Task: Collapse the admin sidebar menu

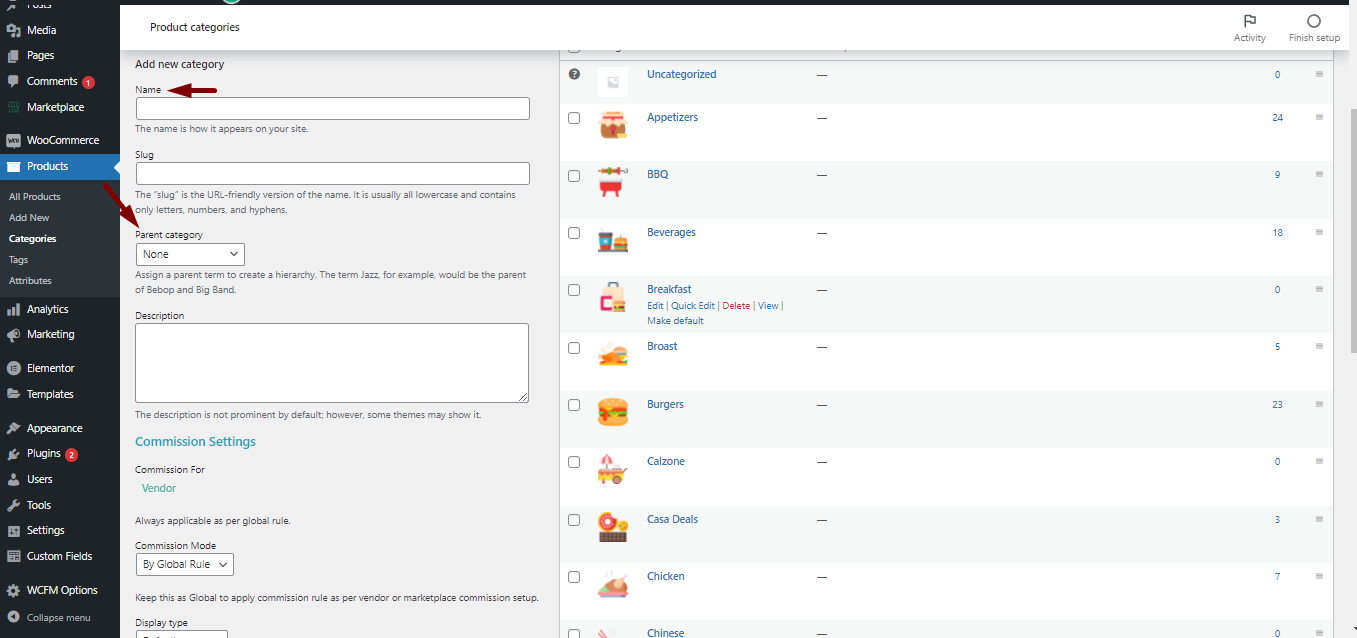Action: pos(50,618)
